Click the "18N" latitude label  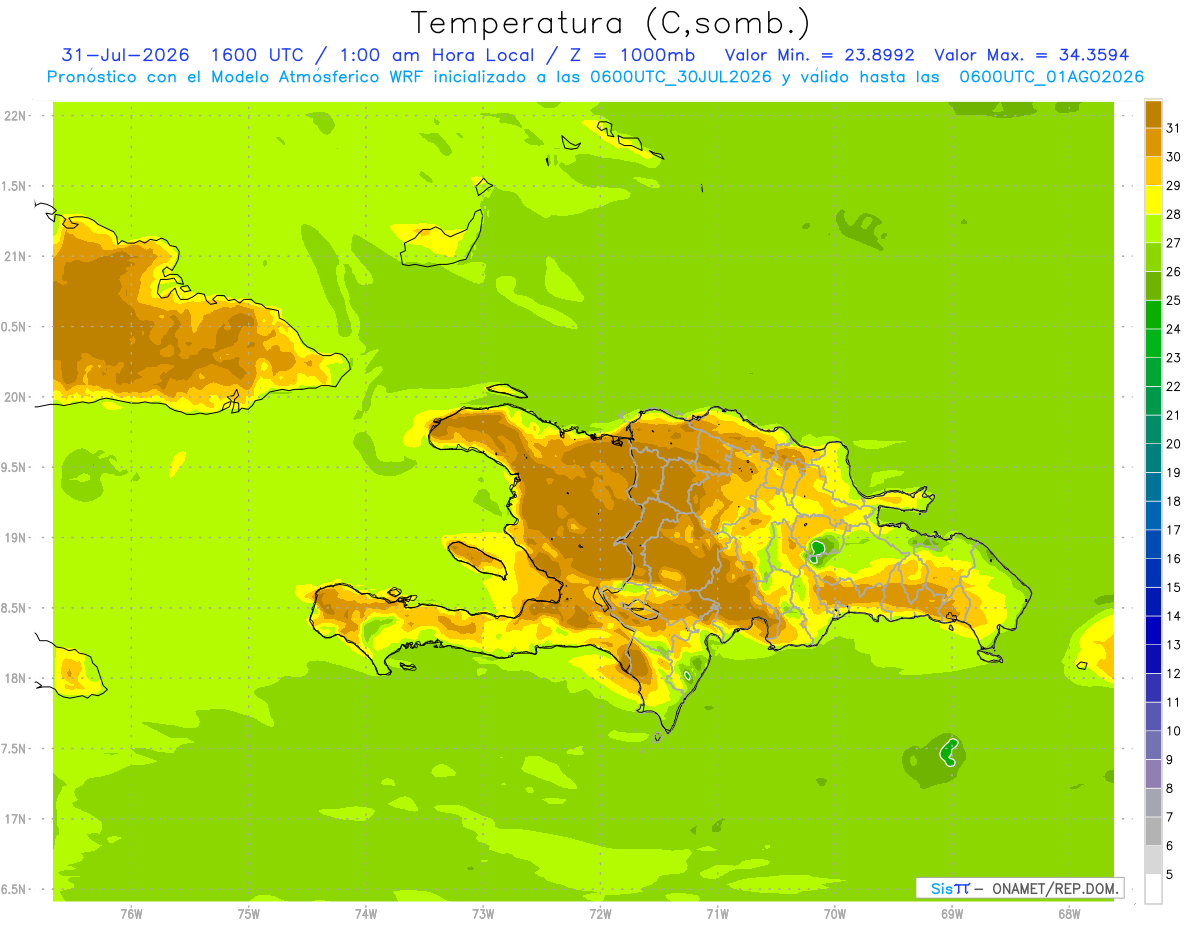click(x=15, y=678)
